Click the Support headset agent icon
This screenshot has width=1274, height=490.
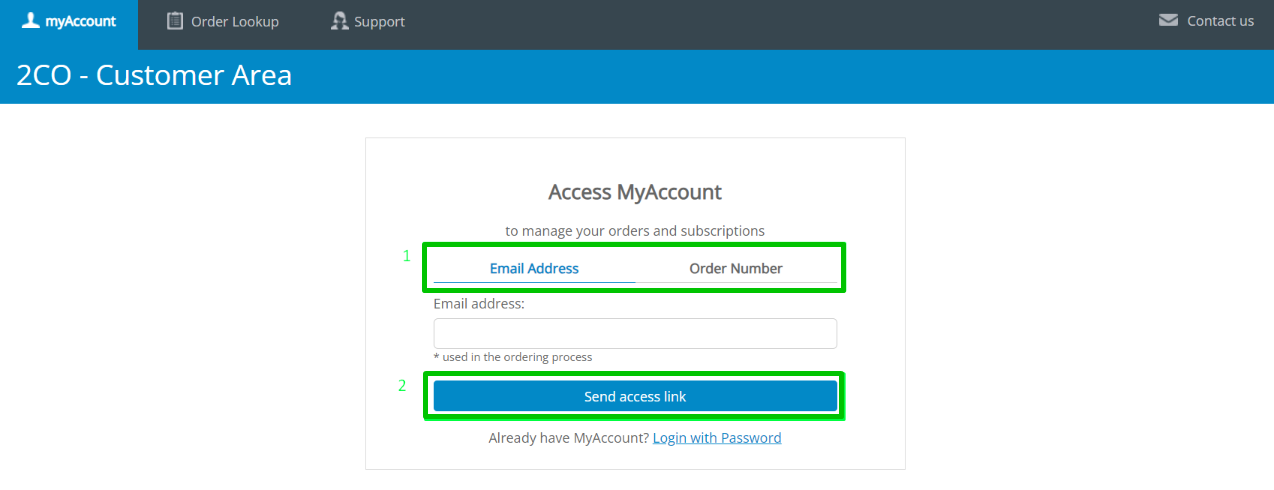340,20
